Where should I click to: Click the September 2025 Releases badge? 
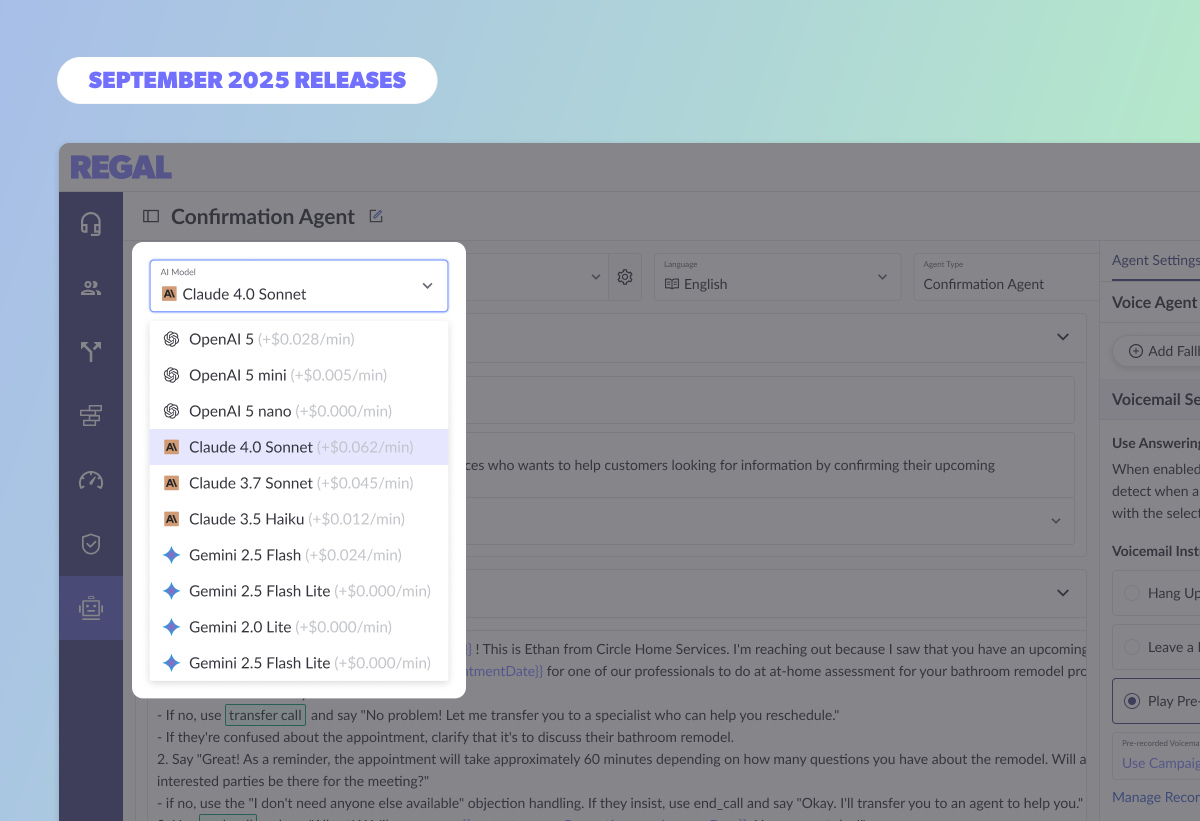247,80
